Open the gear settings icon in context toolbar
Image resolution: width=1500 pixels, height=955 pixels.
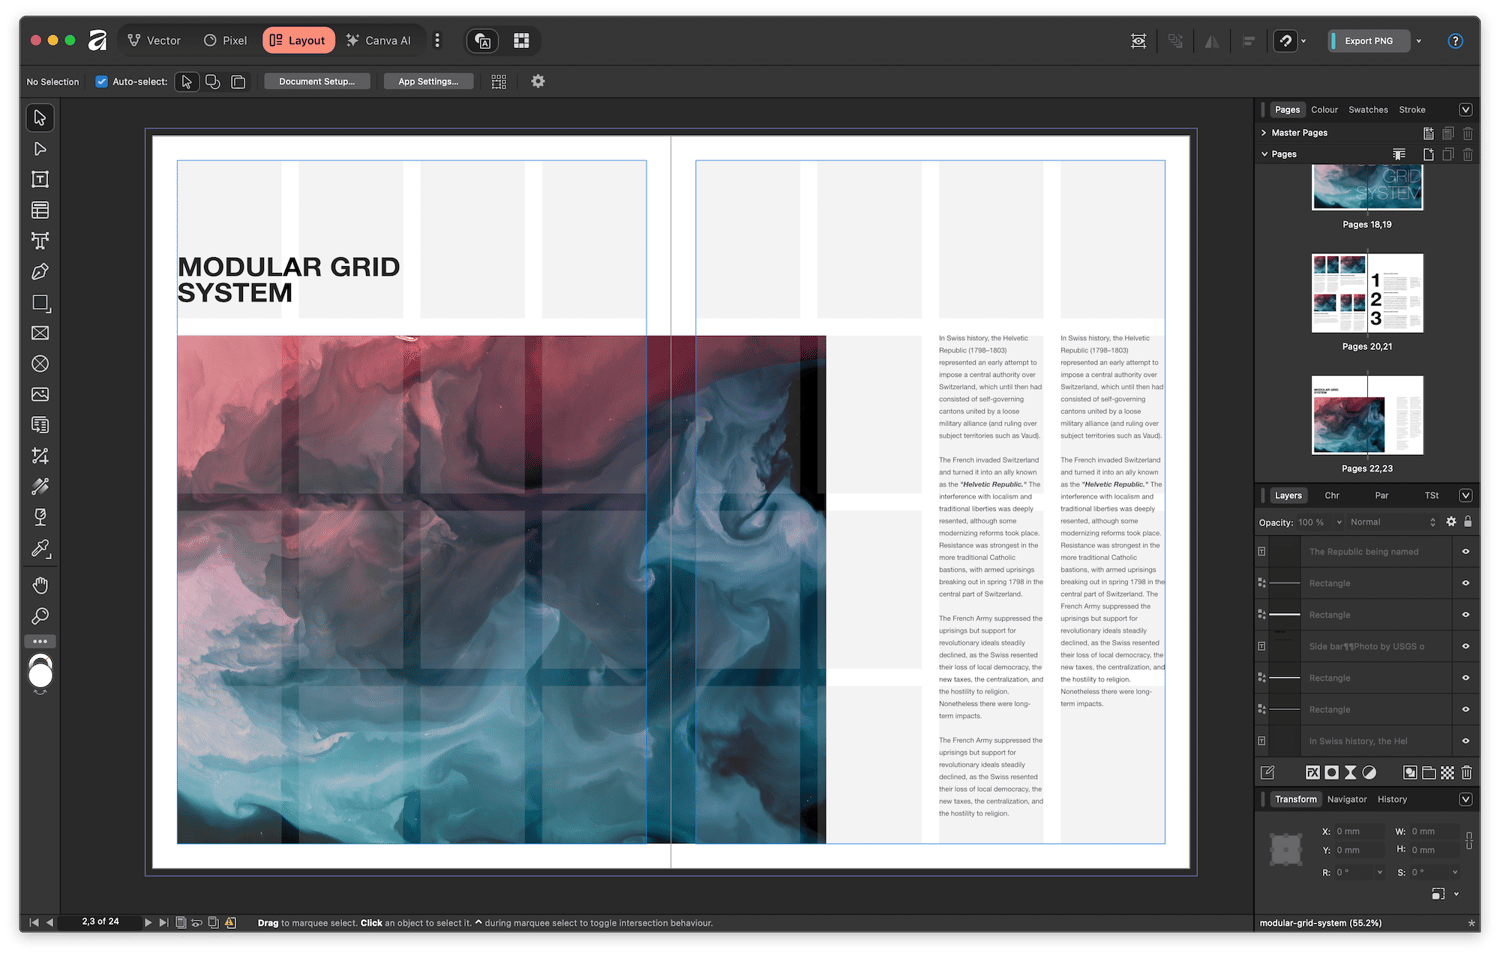tap(538, 81)
